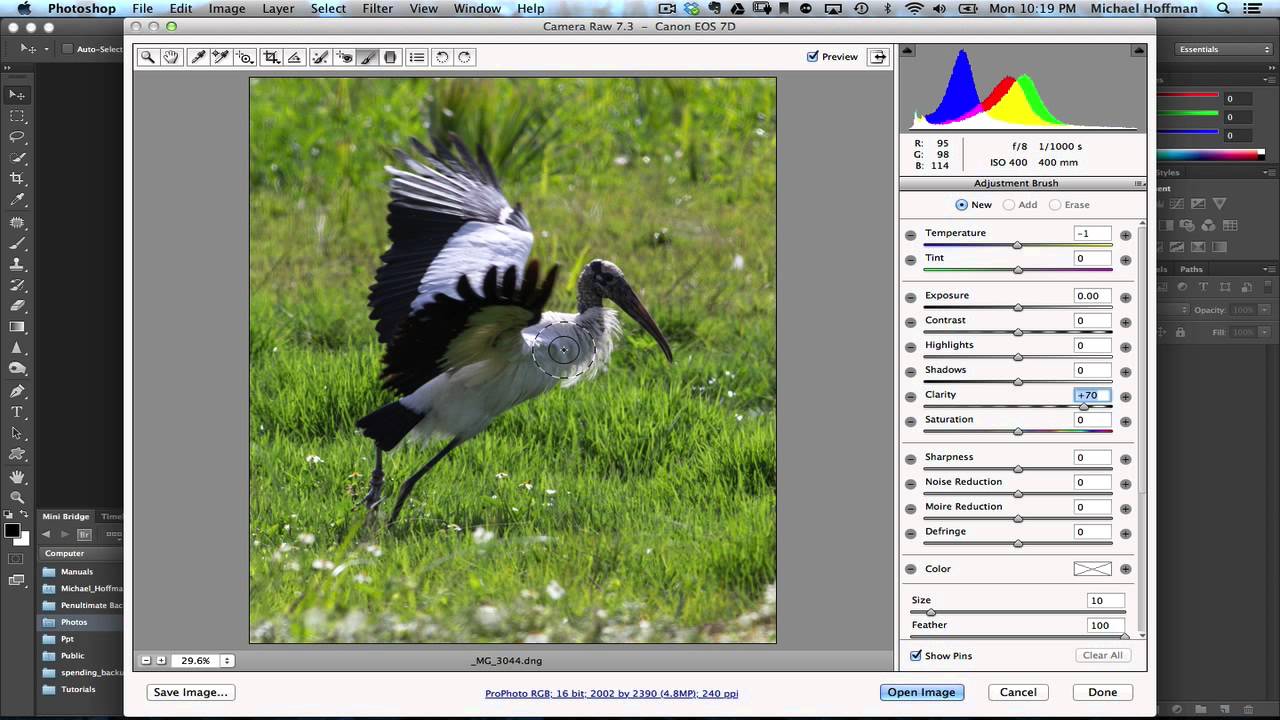1280x720 pixels.
Task: Pick the White Balance eyedropper tool
Action: click(x=198, y=57)
